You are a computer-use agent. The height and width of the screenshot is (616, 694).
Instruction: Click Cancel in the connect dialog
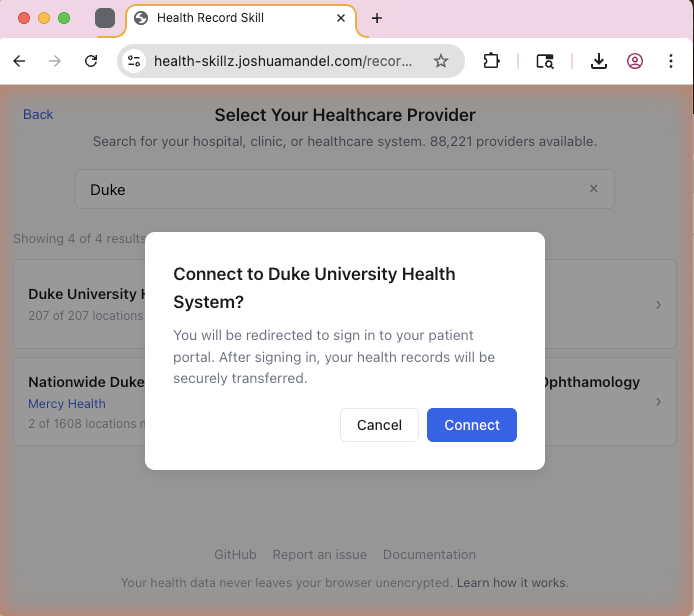(x=379, y=425)
